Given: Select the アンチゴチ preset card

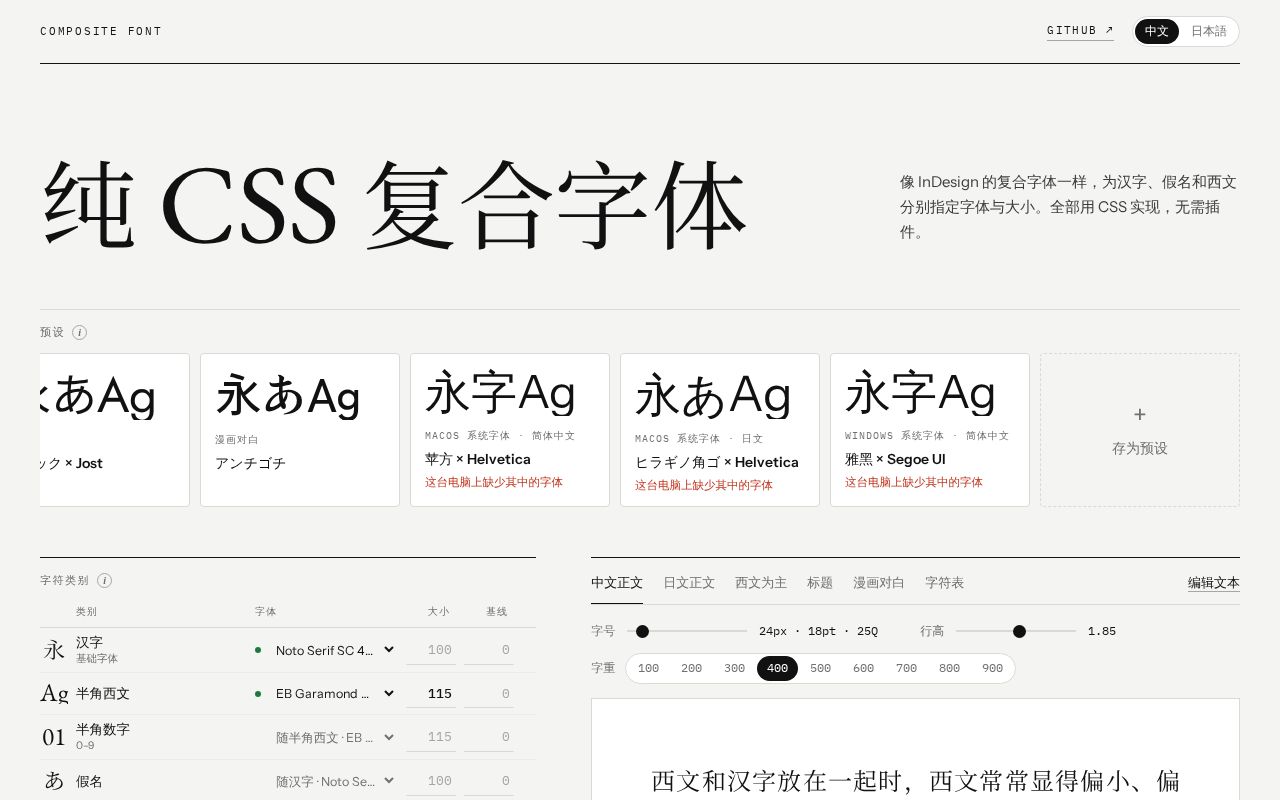Looking at the screenshot, I should coord(300,430).
